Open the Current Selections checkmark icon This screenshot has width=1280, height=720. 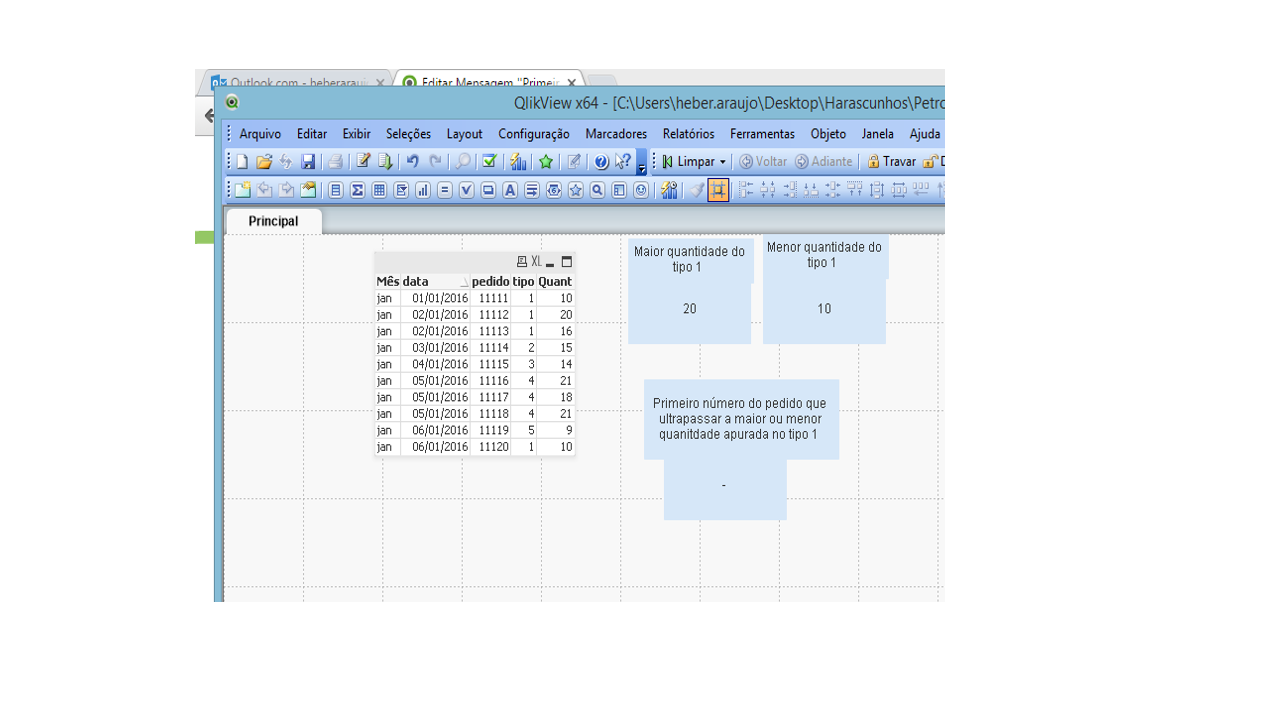[x=490, y=161]
